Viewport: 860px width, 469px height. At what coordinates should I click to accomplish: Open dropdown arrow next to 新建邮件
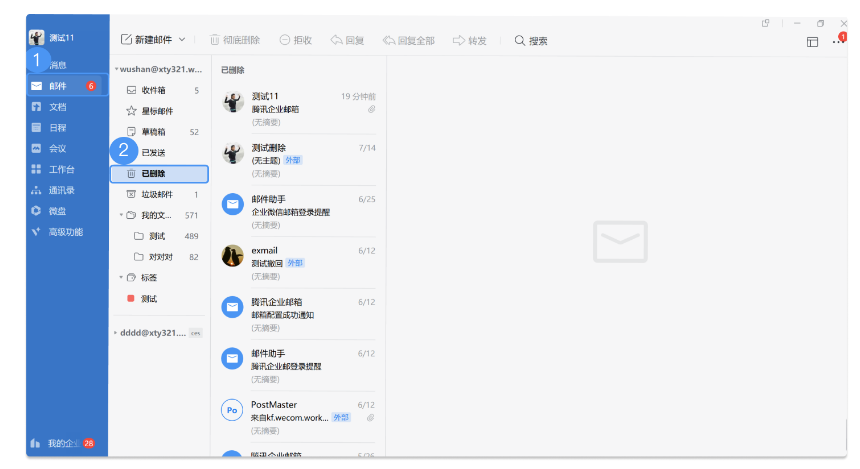point(182,39)
